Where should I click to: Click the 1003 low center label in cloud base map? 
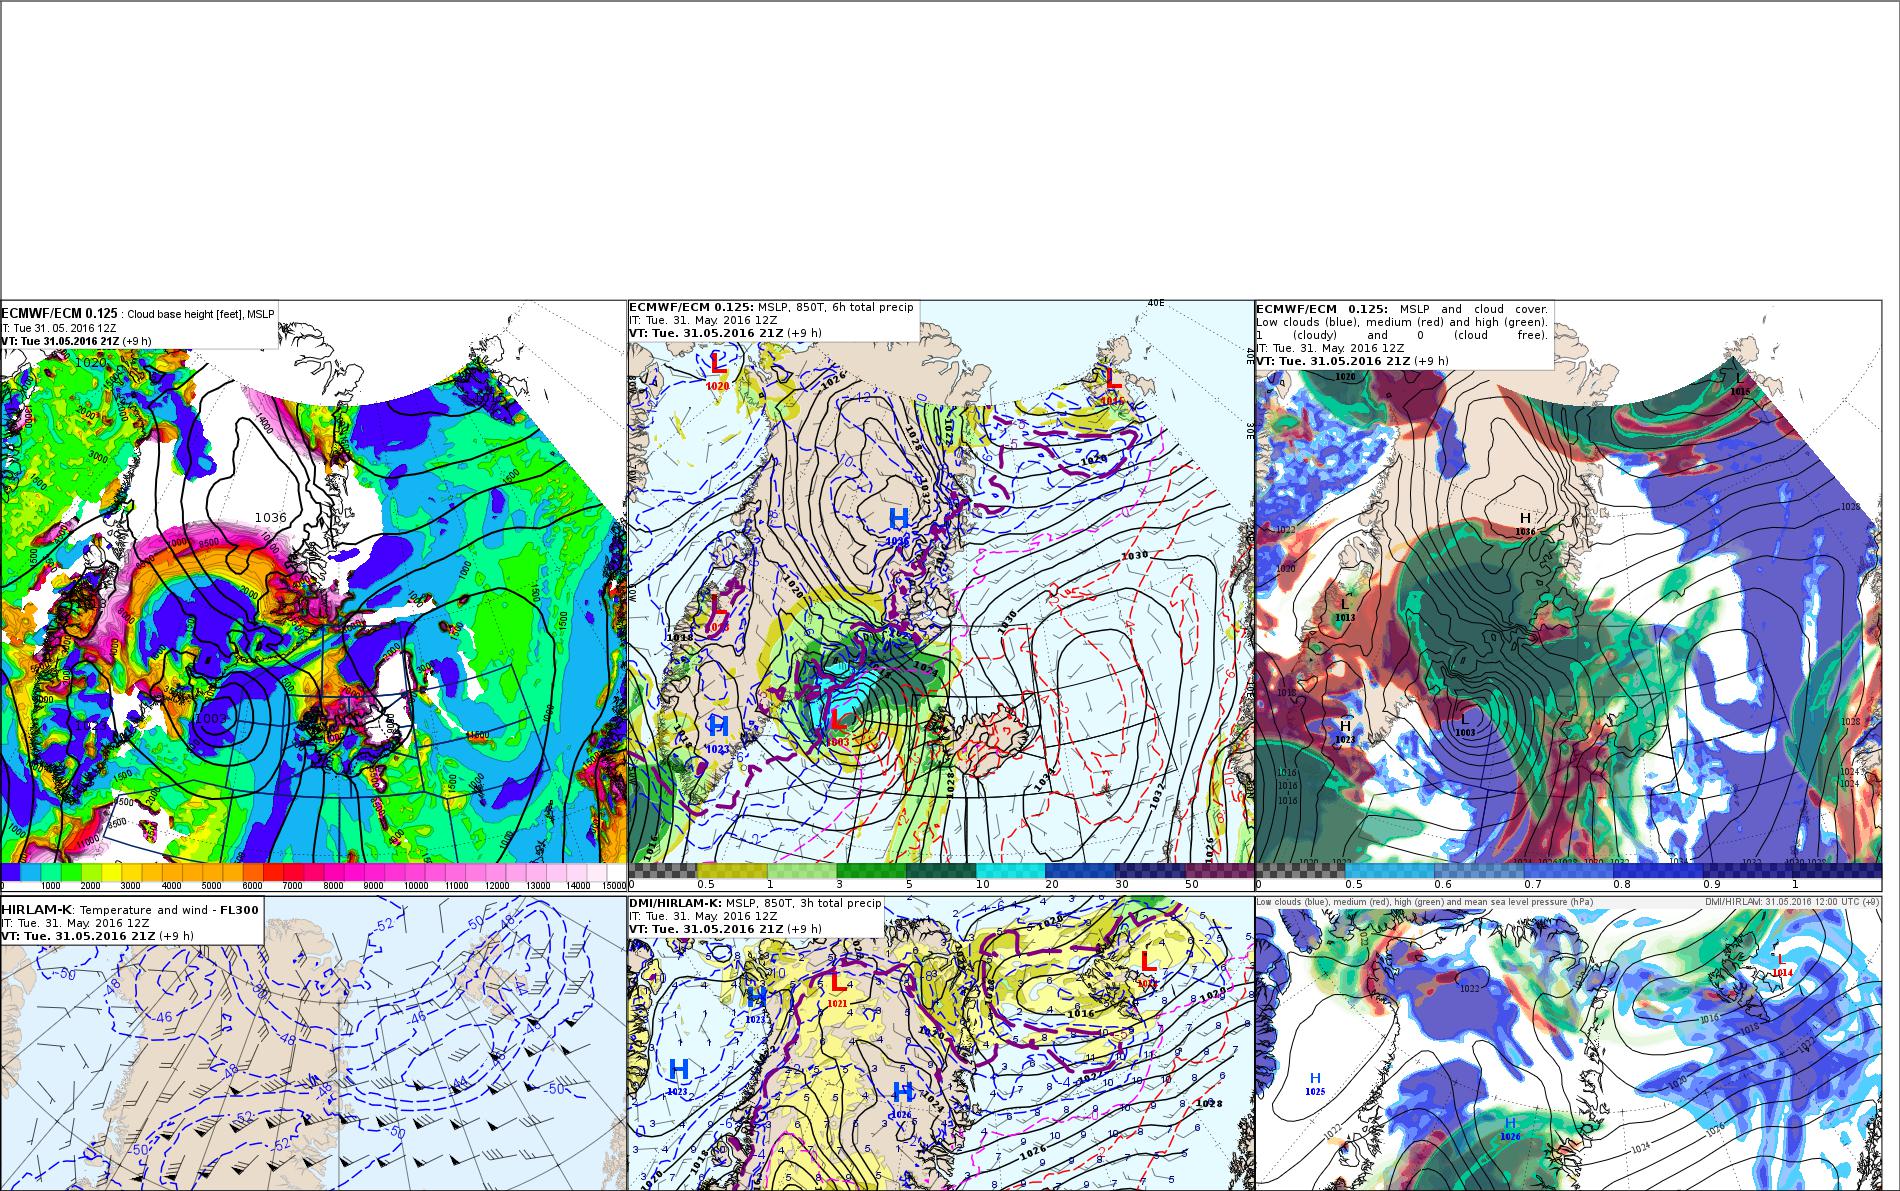coord(211,718)
